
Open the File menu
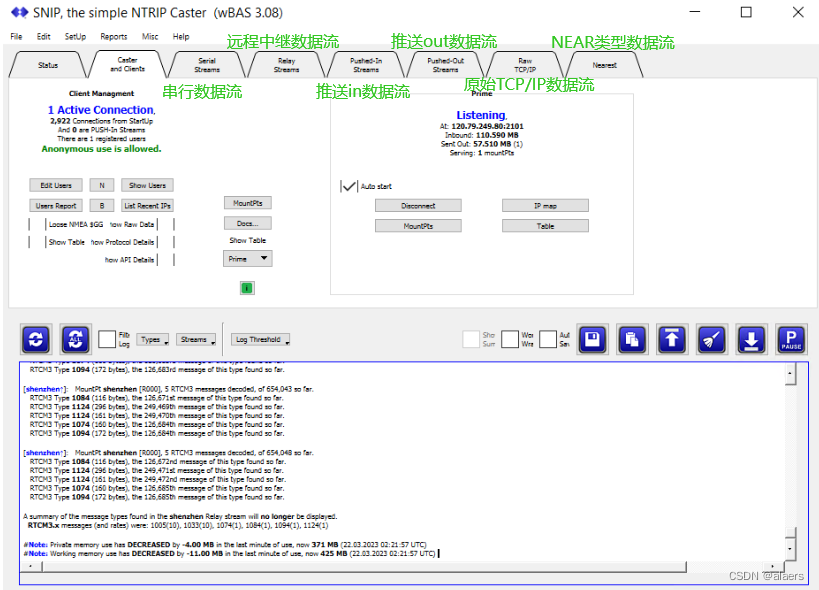click(16, 37)
